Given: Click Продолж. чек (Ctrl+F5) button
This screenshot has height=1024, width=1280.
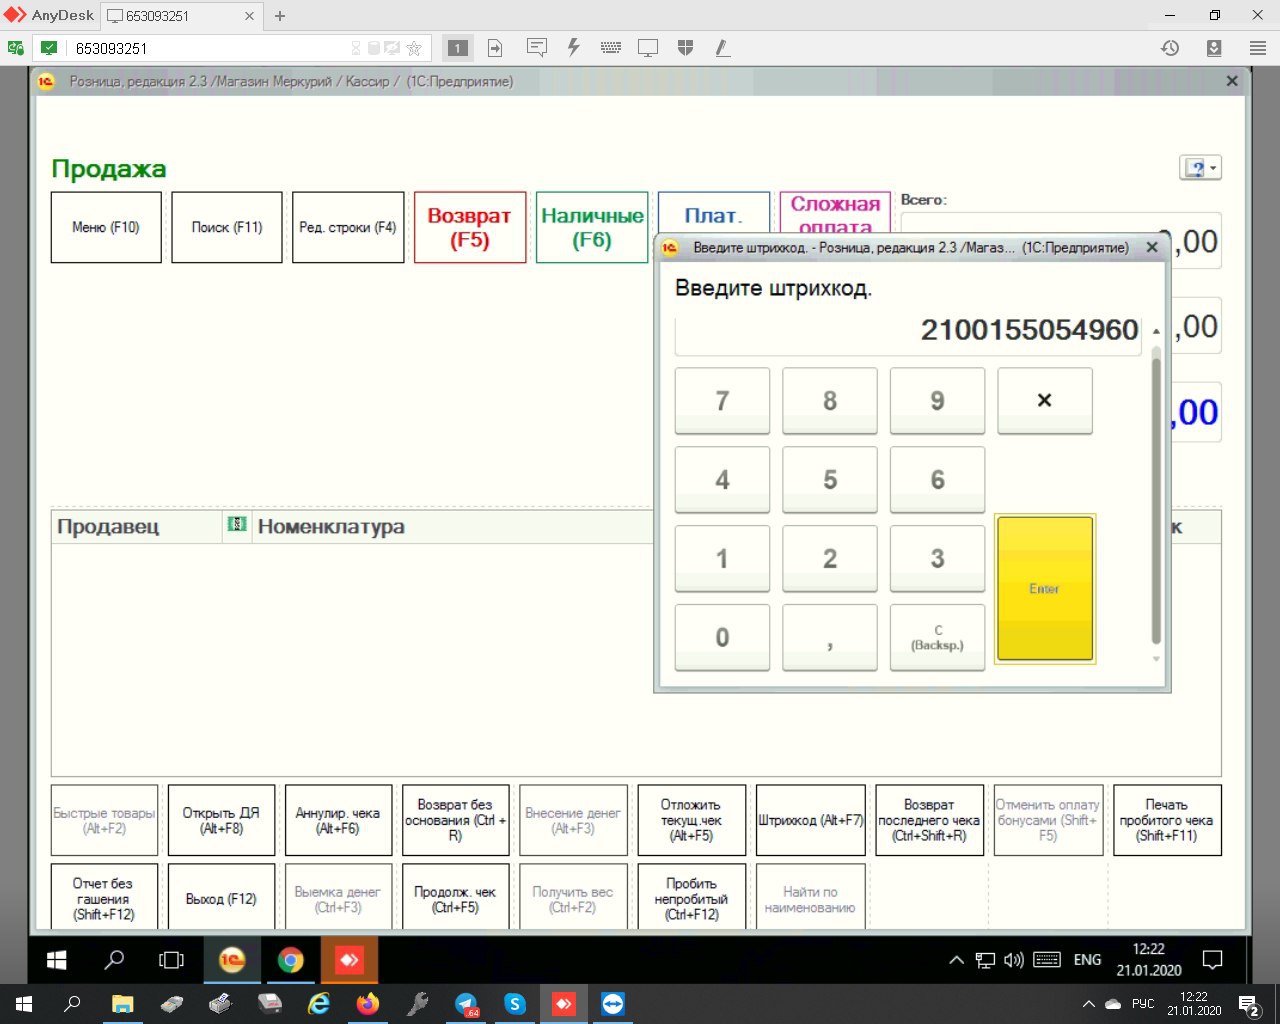Looking at the screenshot, I should coord(455,897).
